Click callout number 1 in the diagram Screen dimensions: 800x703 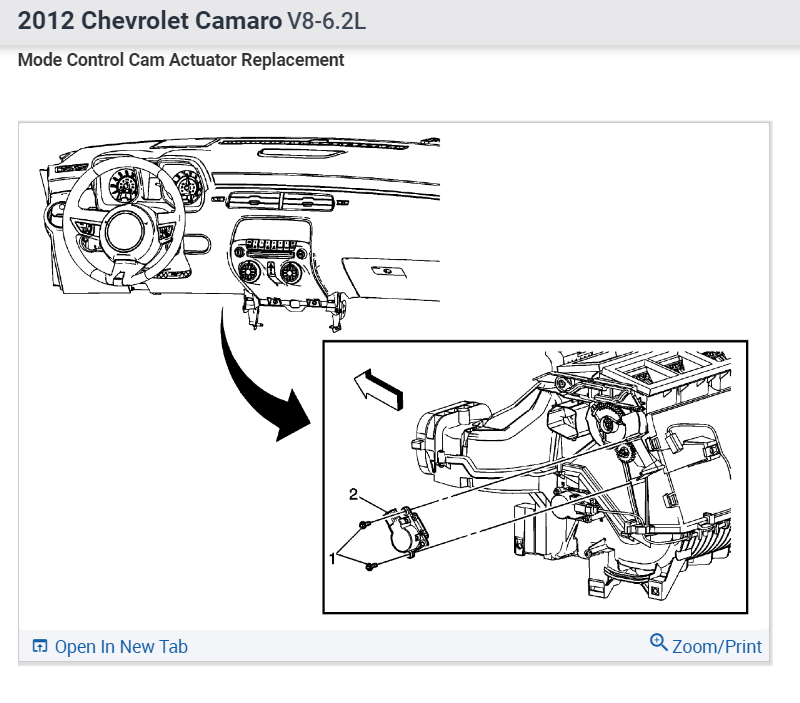tap(332, 559)
